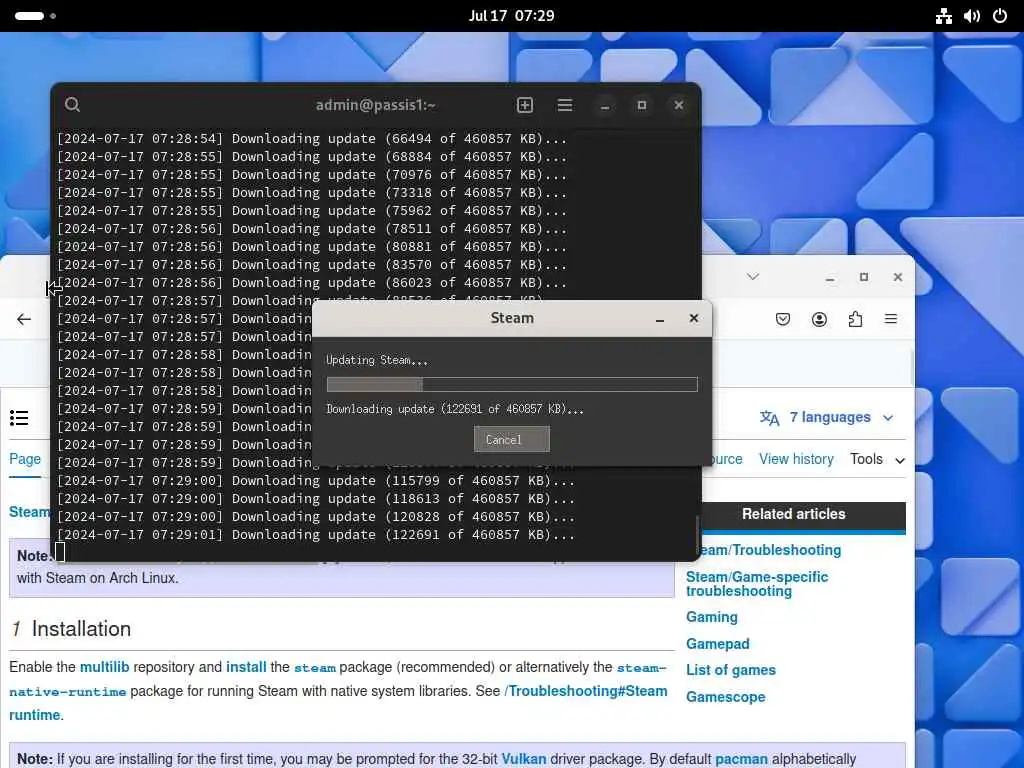The width and height of the screenshot is (1024, 768).
Task: Expand the browser list-all-tabs chevron
Action: coord(753,277)
